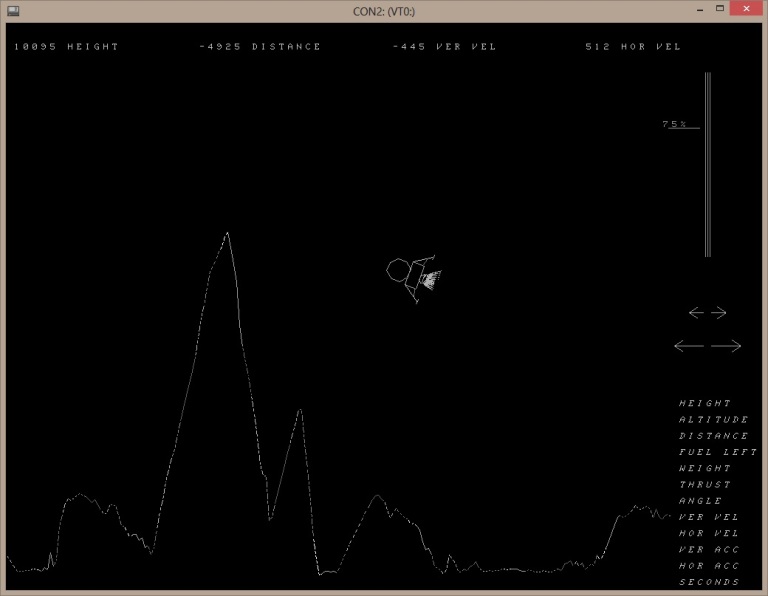Viewport: 768px width, 596px height.
Task: Select FUEL LEFT in the display list
Action: point(717,452)
